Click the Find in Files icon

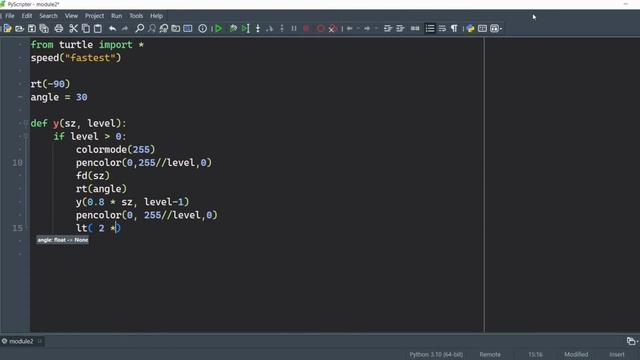point(176,29)
